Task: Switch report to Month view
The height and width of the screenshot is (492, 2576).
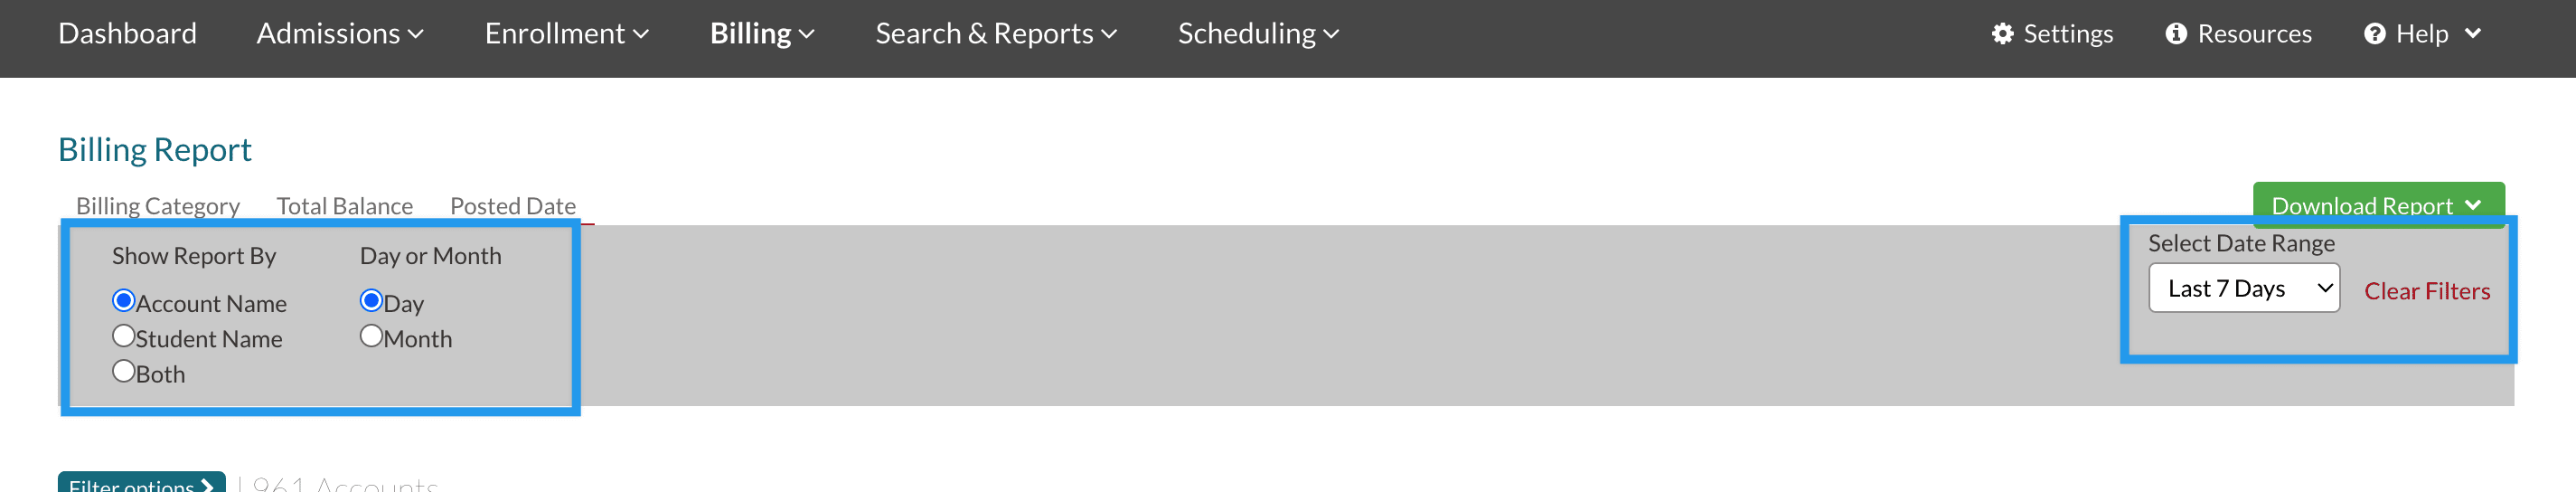Action: click(371, 336)
